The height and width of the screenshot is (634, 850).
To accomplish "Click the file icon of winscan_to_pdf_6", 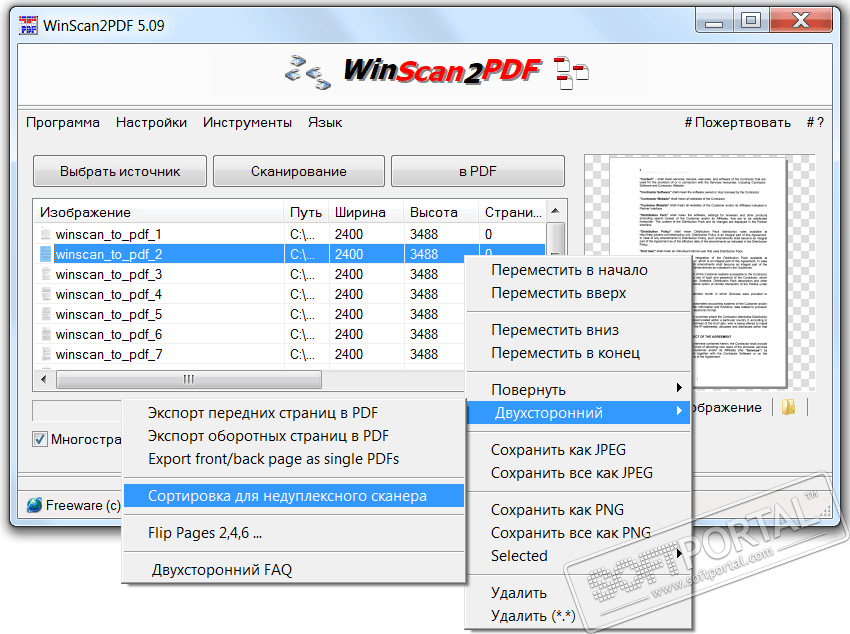I will pyautogui.click(x=46, y=334).
